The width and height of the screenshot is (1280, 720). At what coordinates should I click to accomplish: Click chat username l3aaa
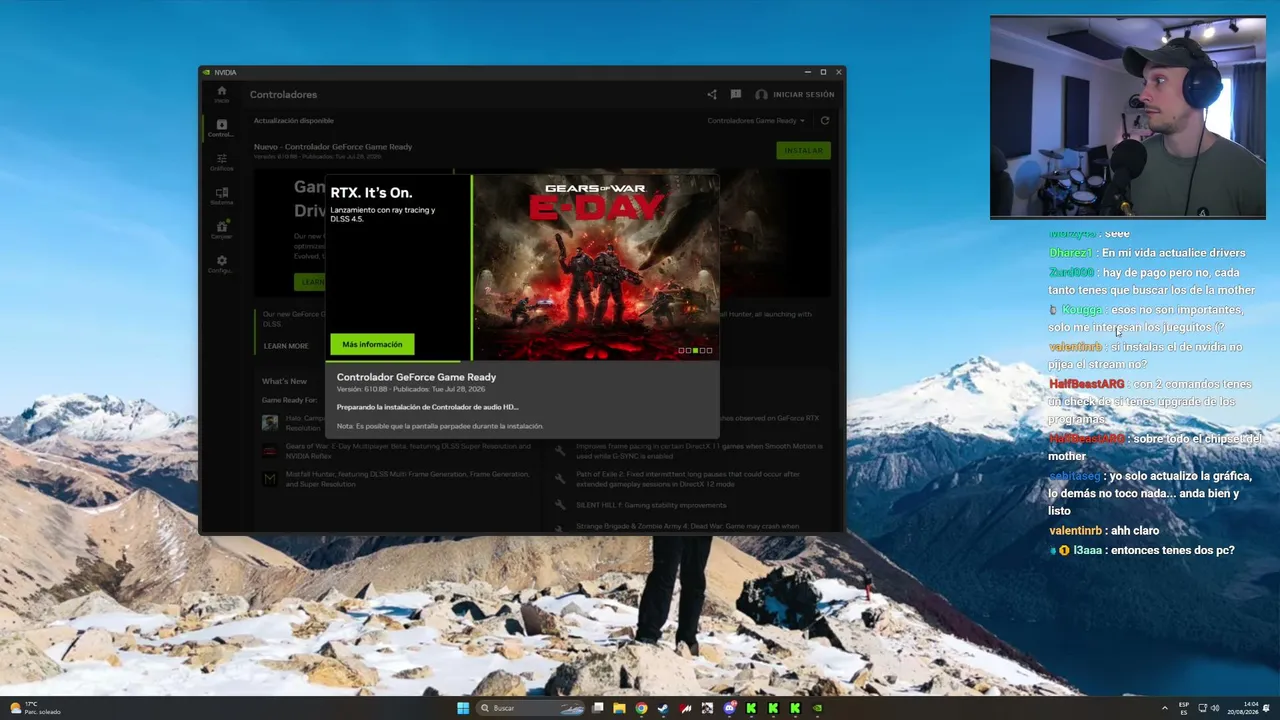coord(1087,551)
